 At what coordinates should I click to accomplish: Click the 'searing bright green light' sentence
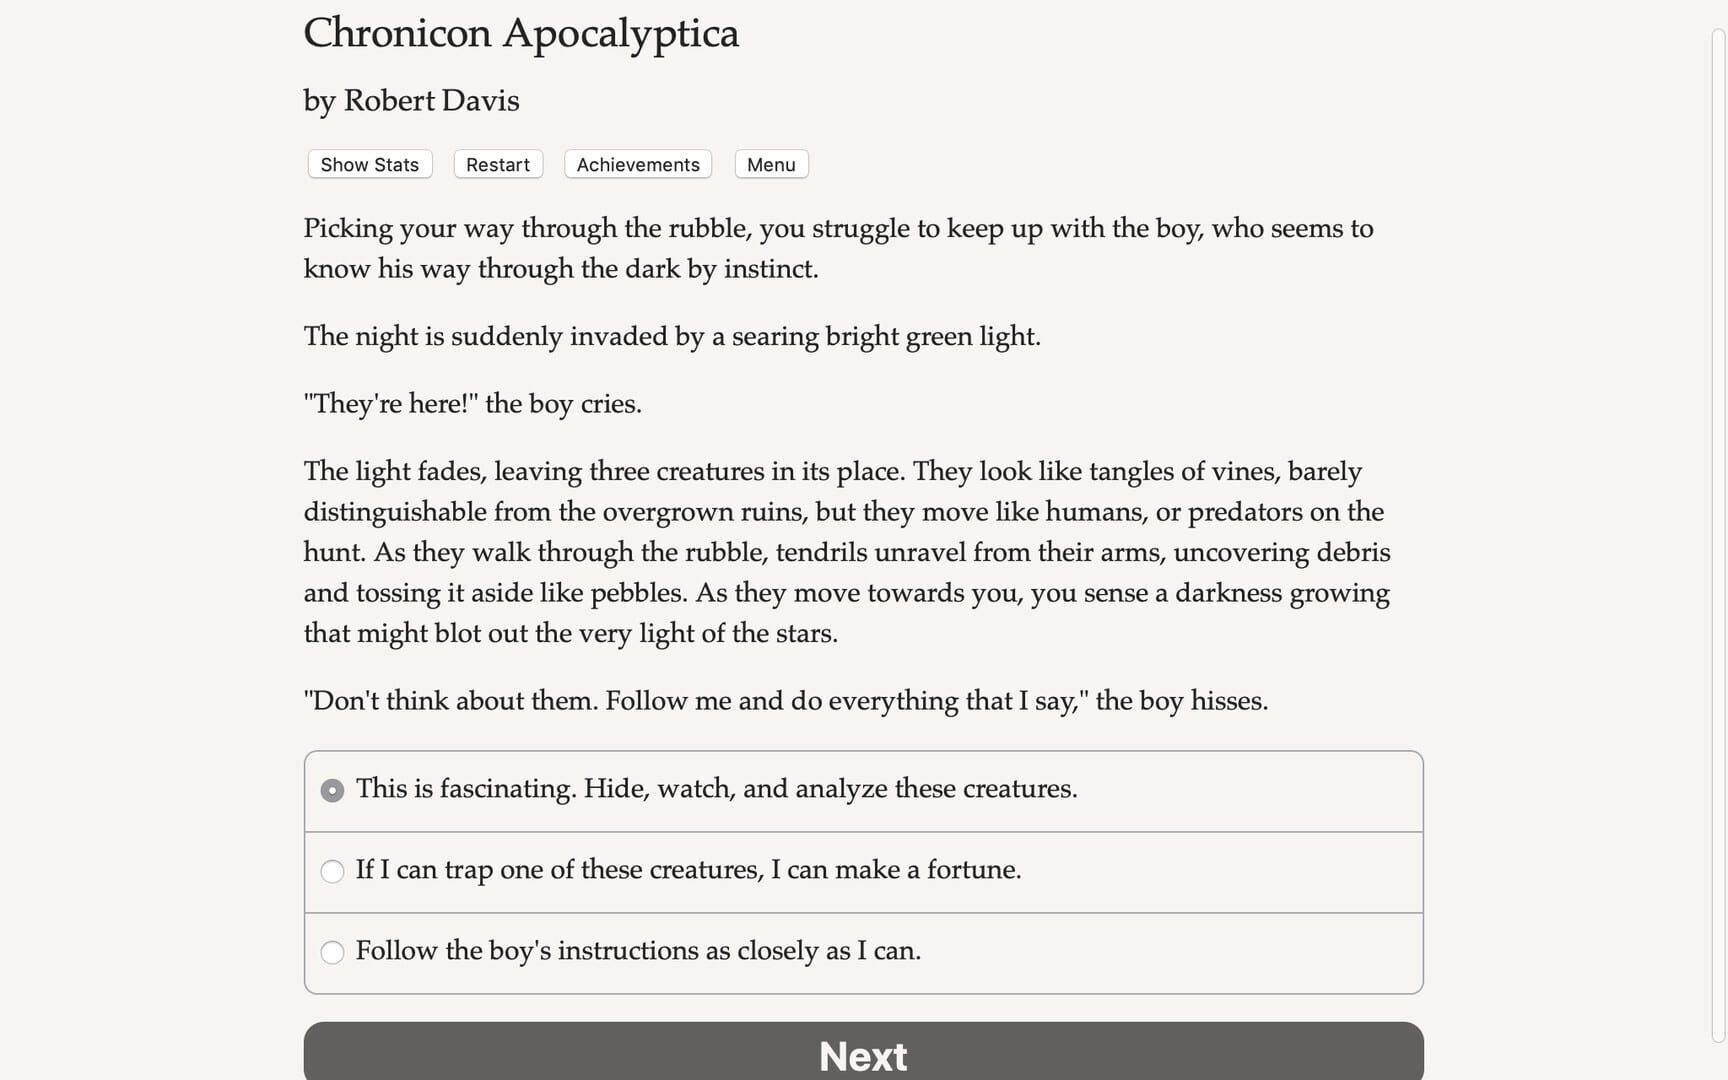[672, 336]
